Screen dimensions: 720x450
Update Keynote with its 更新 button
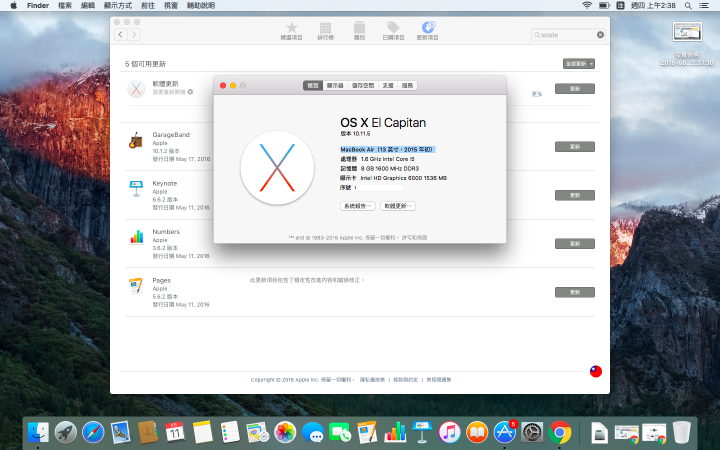[575, 195]
